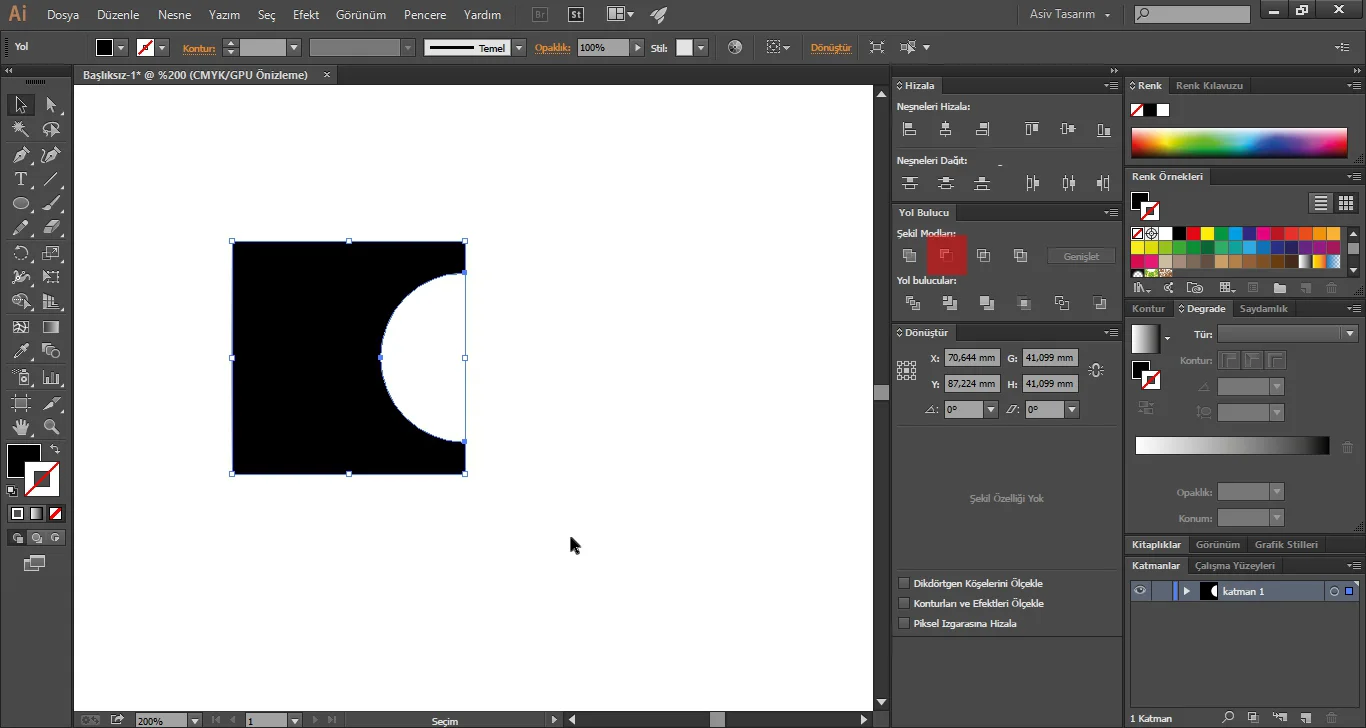This screenshot has height=728, width=1366.
Task: Click the Genişlet button in Yol Bulucu
Action: click(1081, 256)
